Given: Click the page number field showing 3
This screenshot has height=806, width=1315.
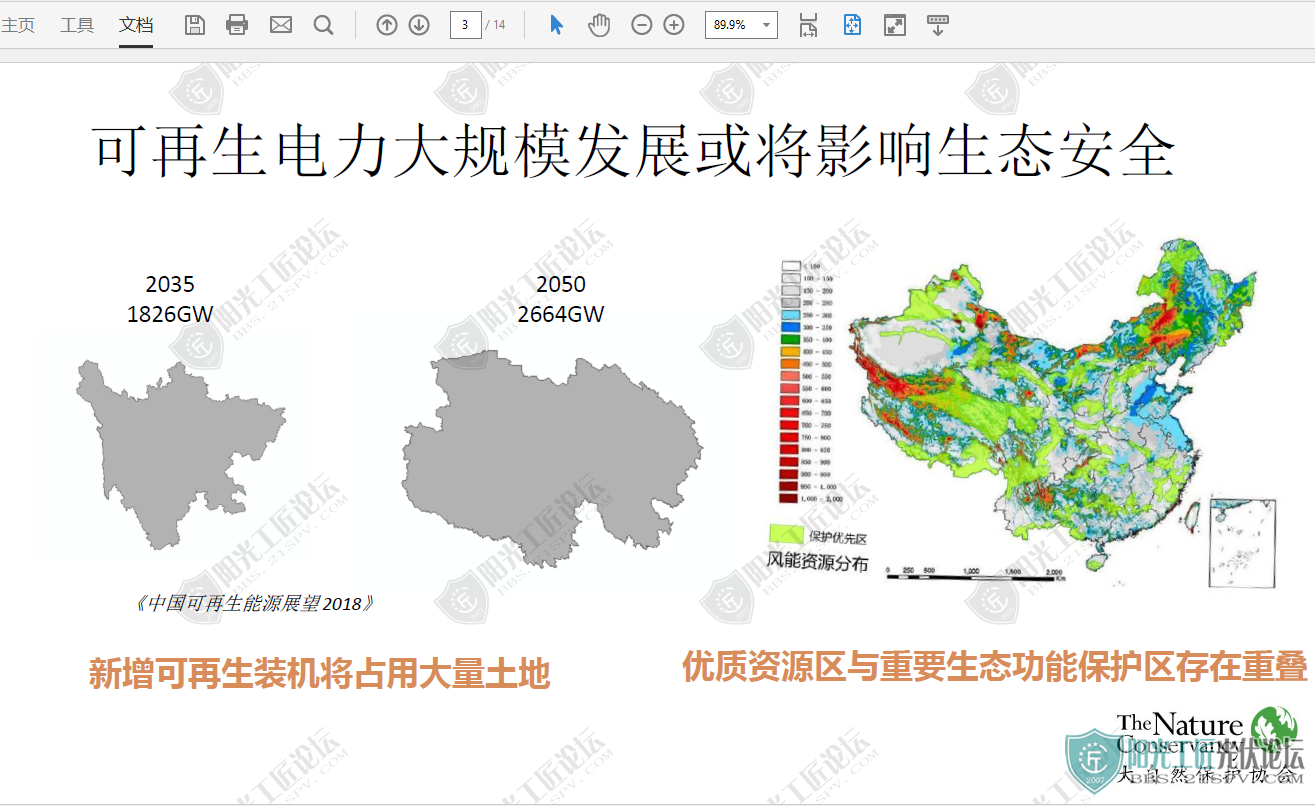Looking at the screenshot, I should [466, 25].
